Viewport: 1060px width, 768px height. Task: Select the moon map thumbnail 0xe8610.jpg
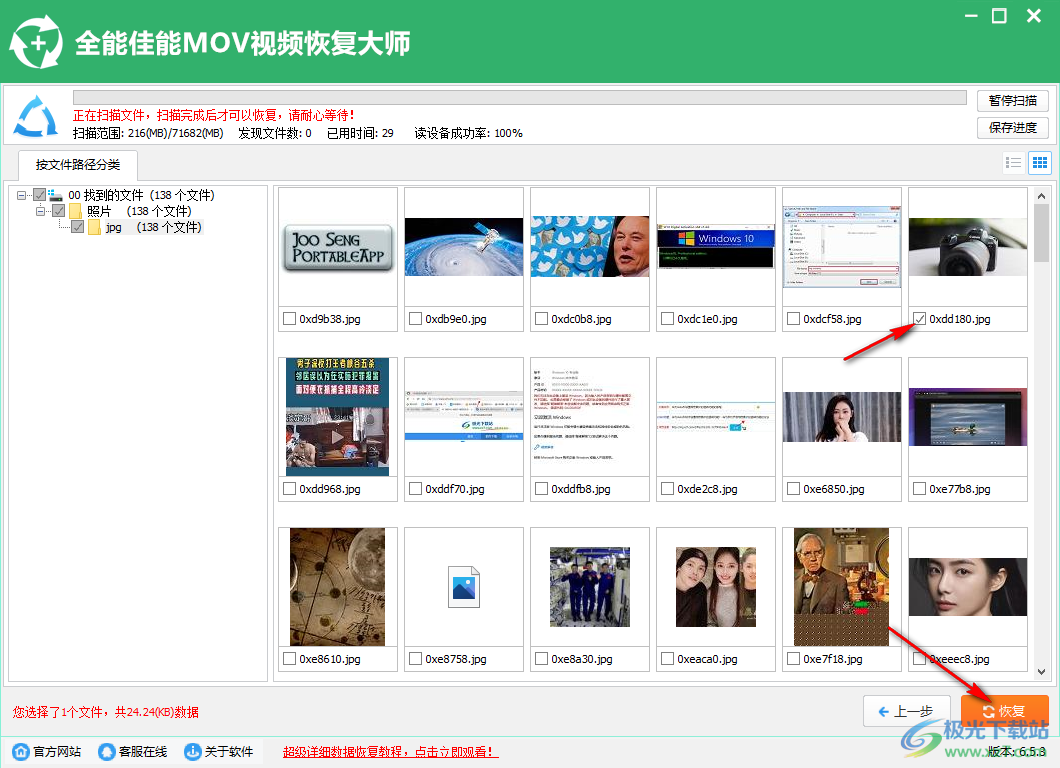pyautogui.click(x=338, y=587)
